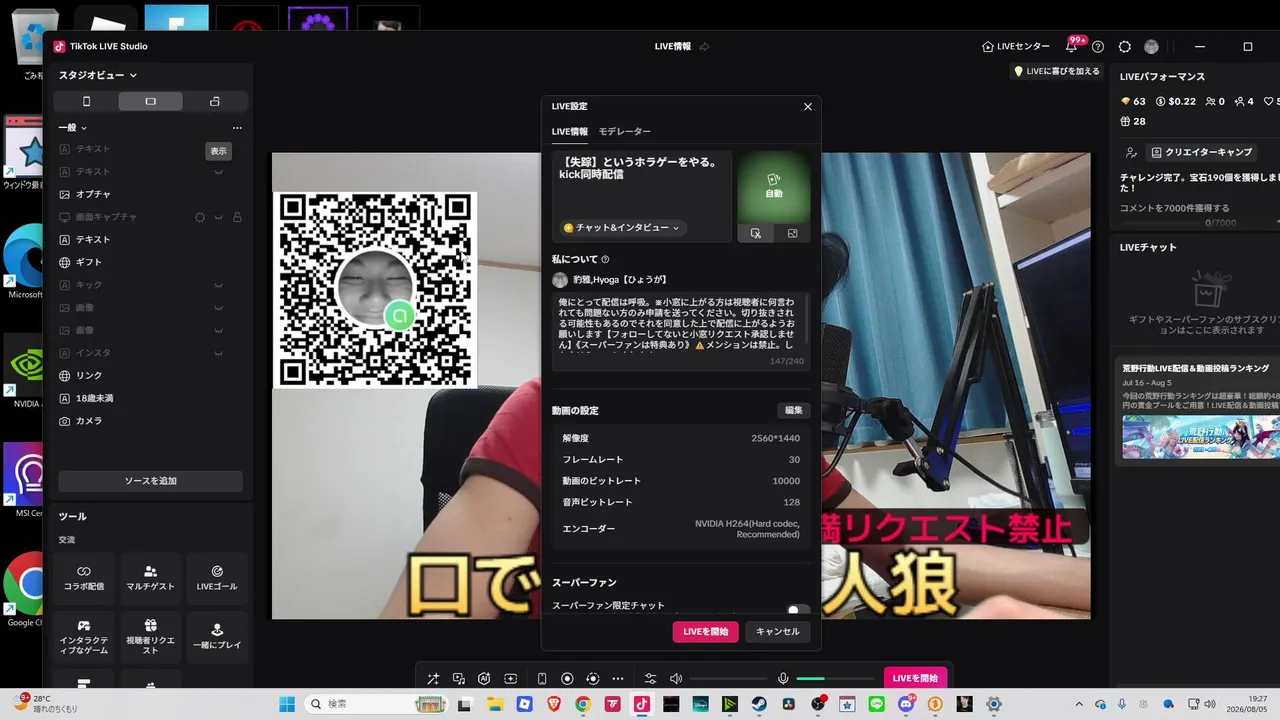Open the 一緒にプレイ tool
This screenshot has height=720, width=1280.
(217, 637)
